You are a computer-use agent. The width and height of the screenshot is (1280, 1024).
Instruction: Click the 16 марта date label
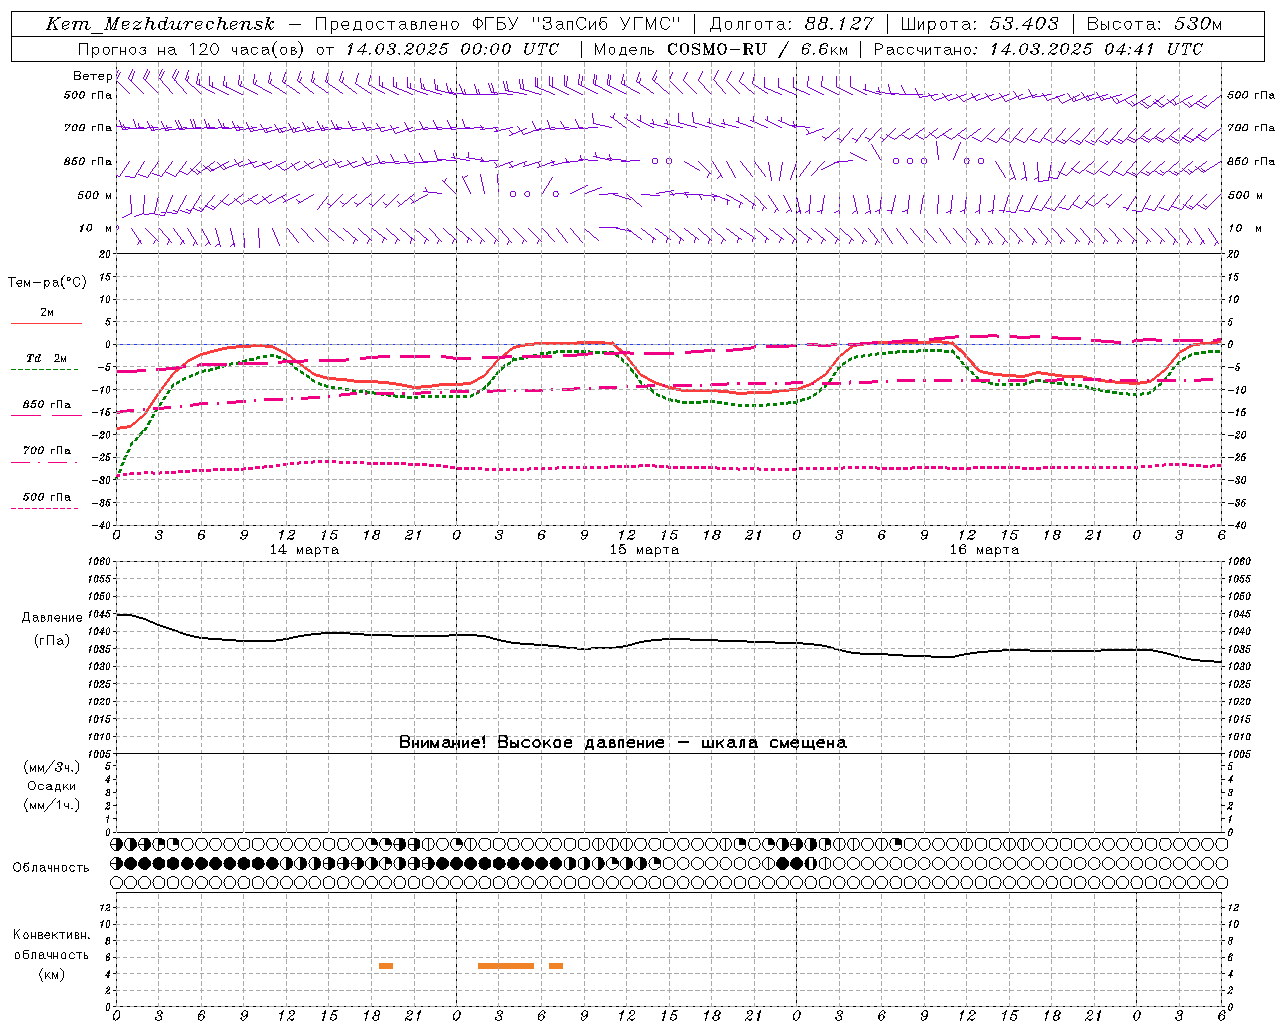[x=985, y=550]
